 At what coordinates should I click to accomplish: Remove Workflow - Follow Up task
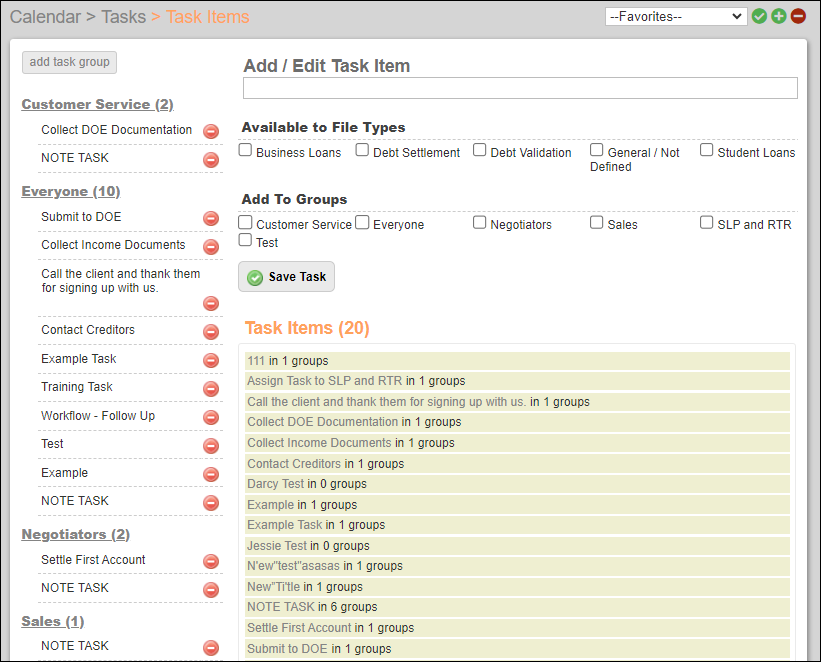click(x=211, y=417)
